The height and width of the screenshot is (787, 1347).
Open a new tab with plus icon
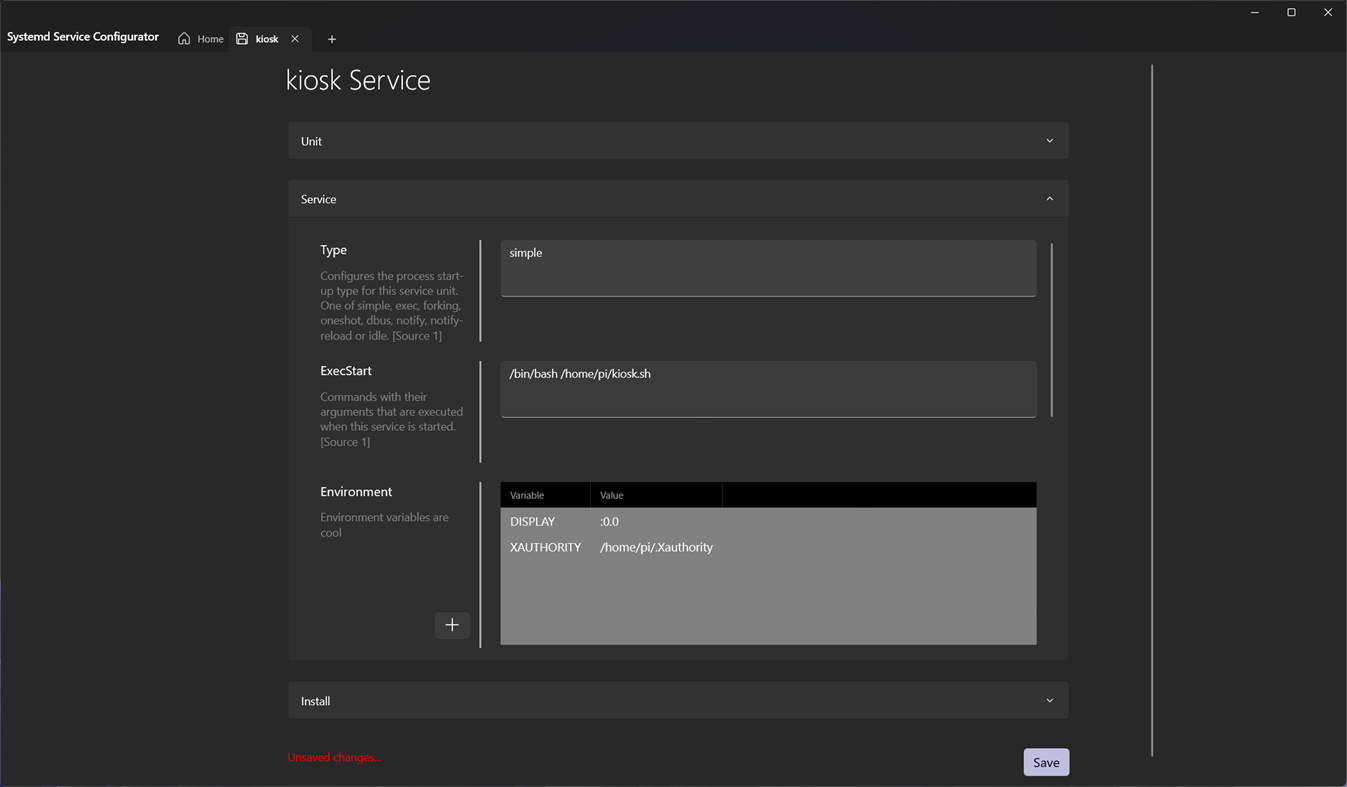coord(332,39)
